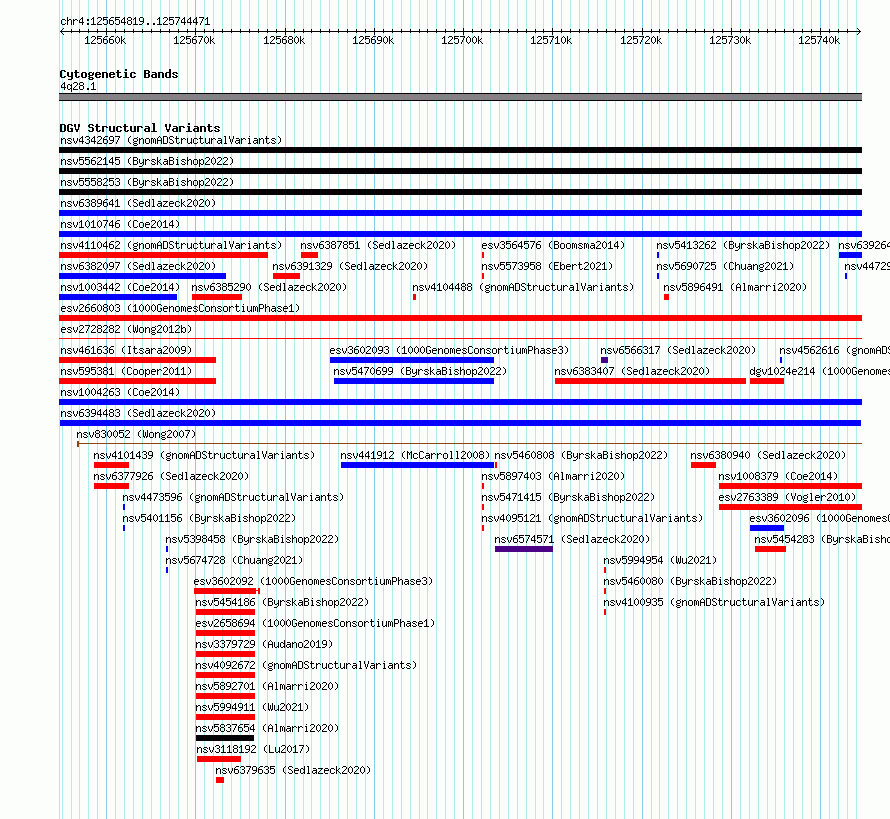Click the nsv1004263 Coe2014 label

120,392
